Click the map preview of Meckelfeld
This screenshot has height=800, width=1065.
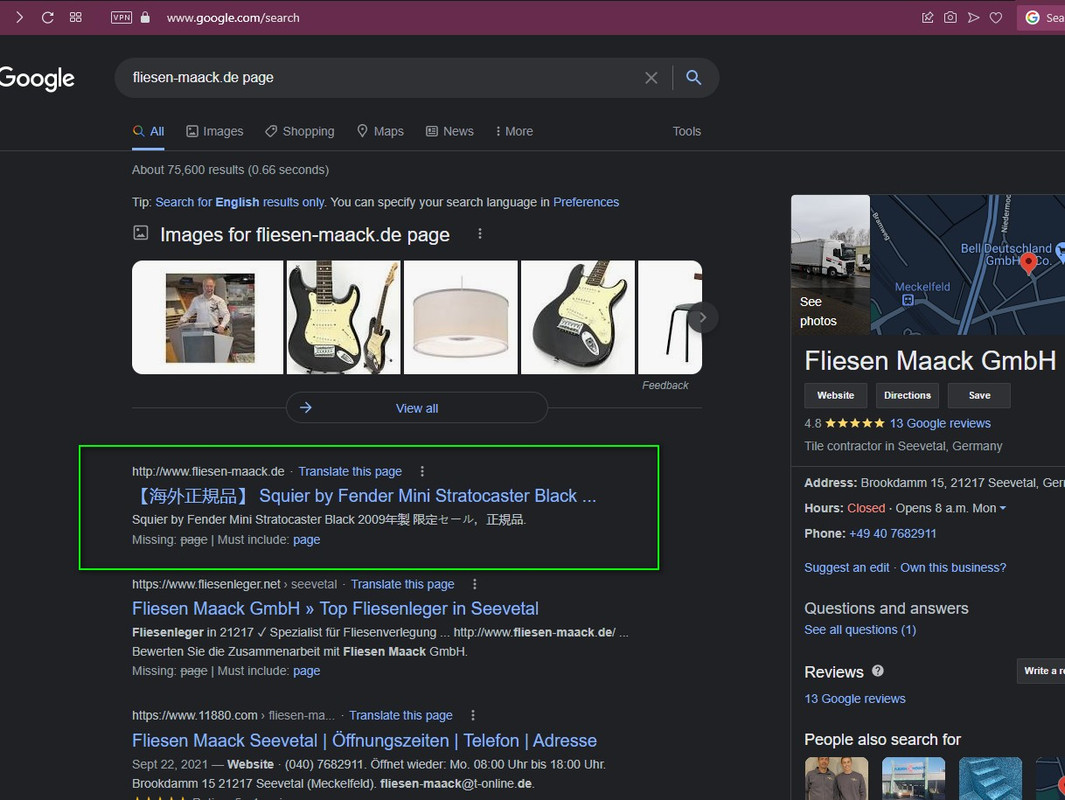968,265
